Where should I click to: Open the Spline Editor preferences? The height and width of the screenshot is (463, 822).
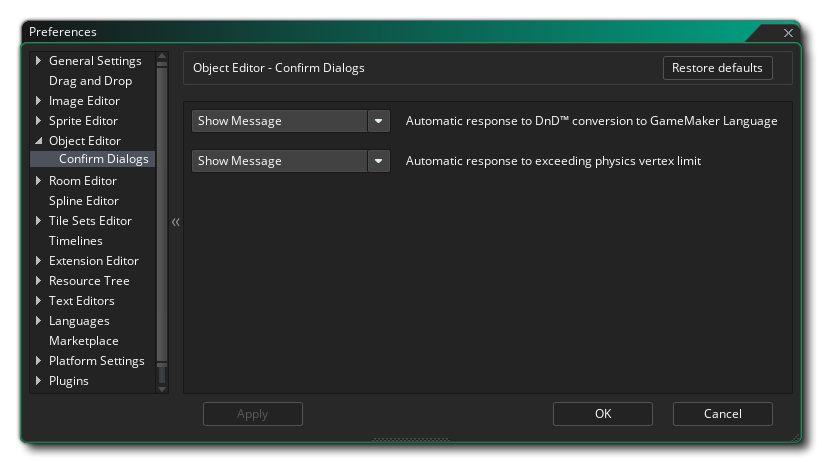click(x=83, y=201)
